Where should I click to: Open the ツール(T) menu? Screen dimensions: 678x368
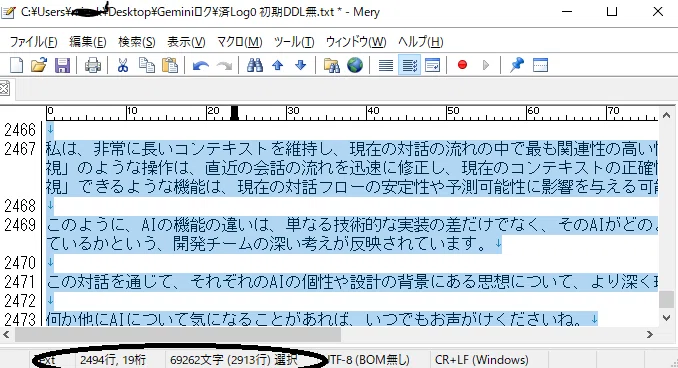click(x=294, y=42)
